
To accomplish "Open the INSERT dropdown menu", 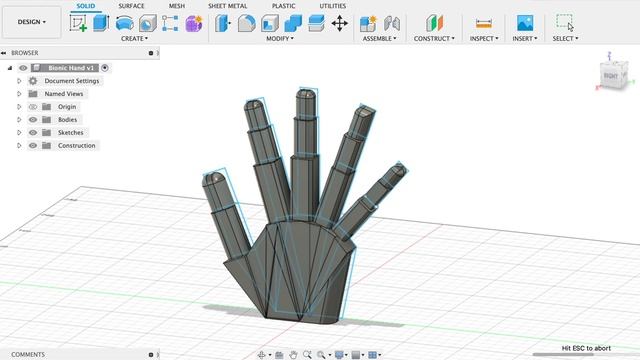I will pyautogui.click(x=524, y=38).
